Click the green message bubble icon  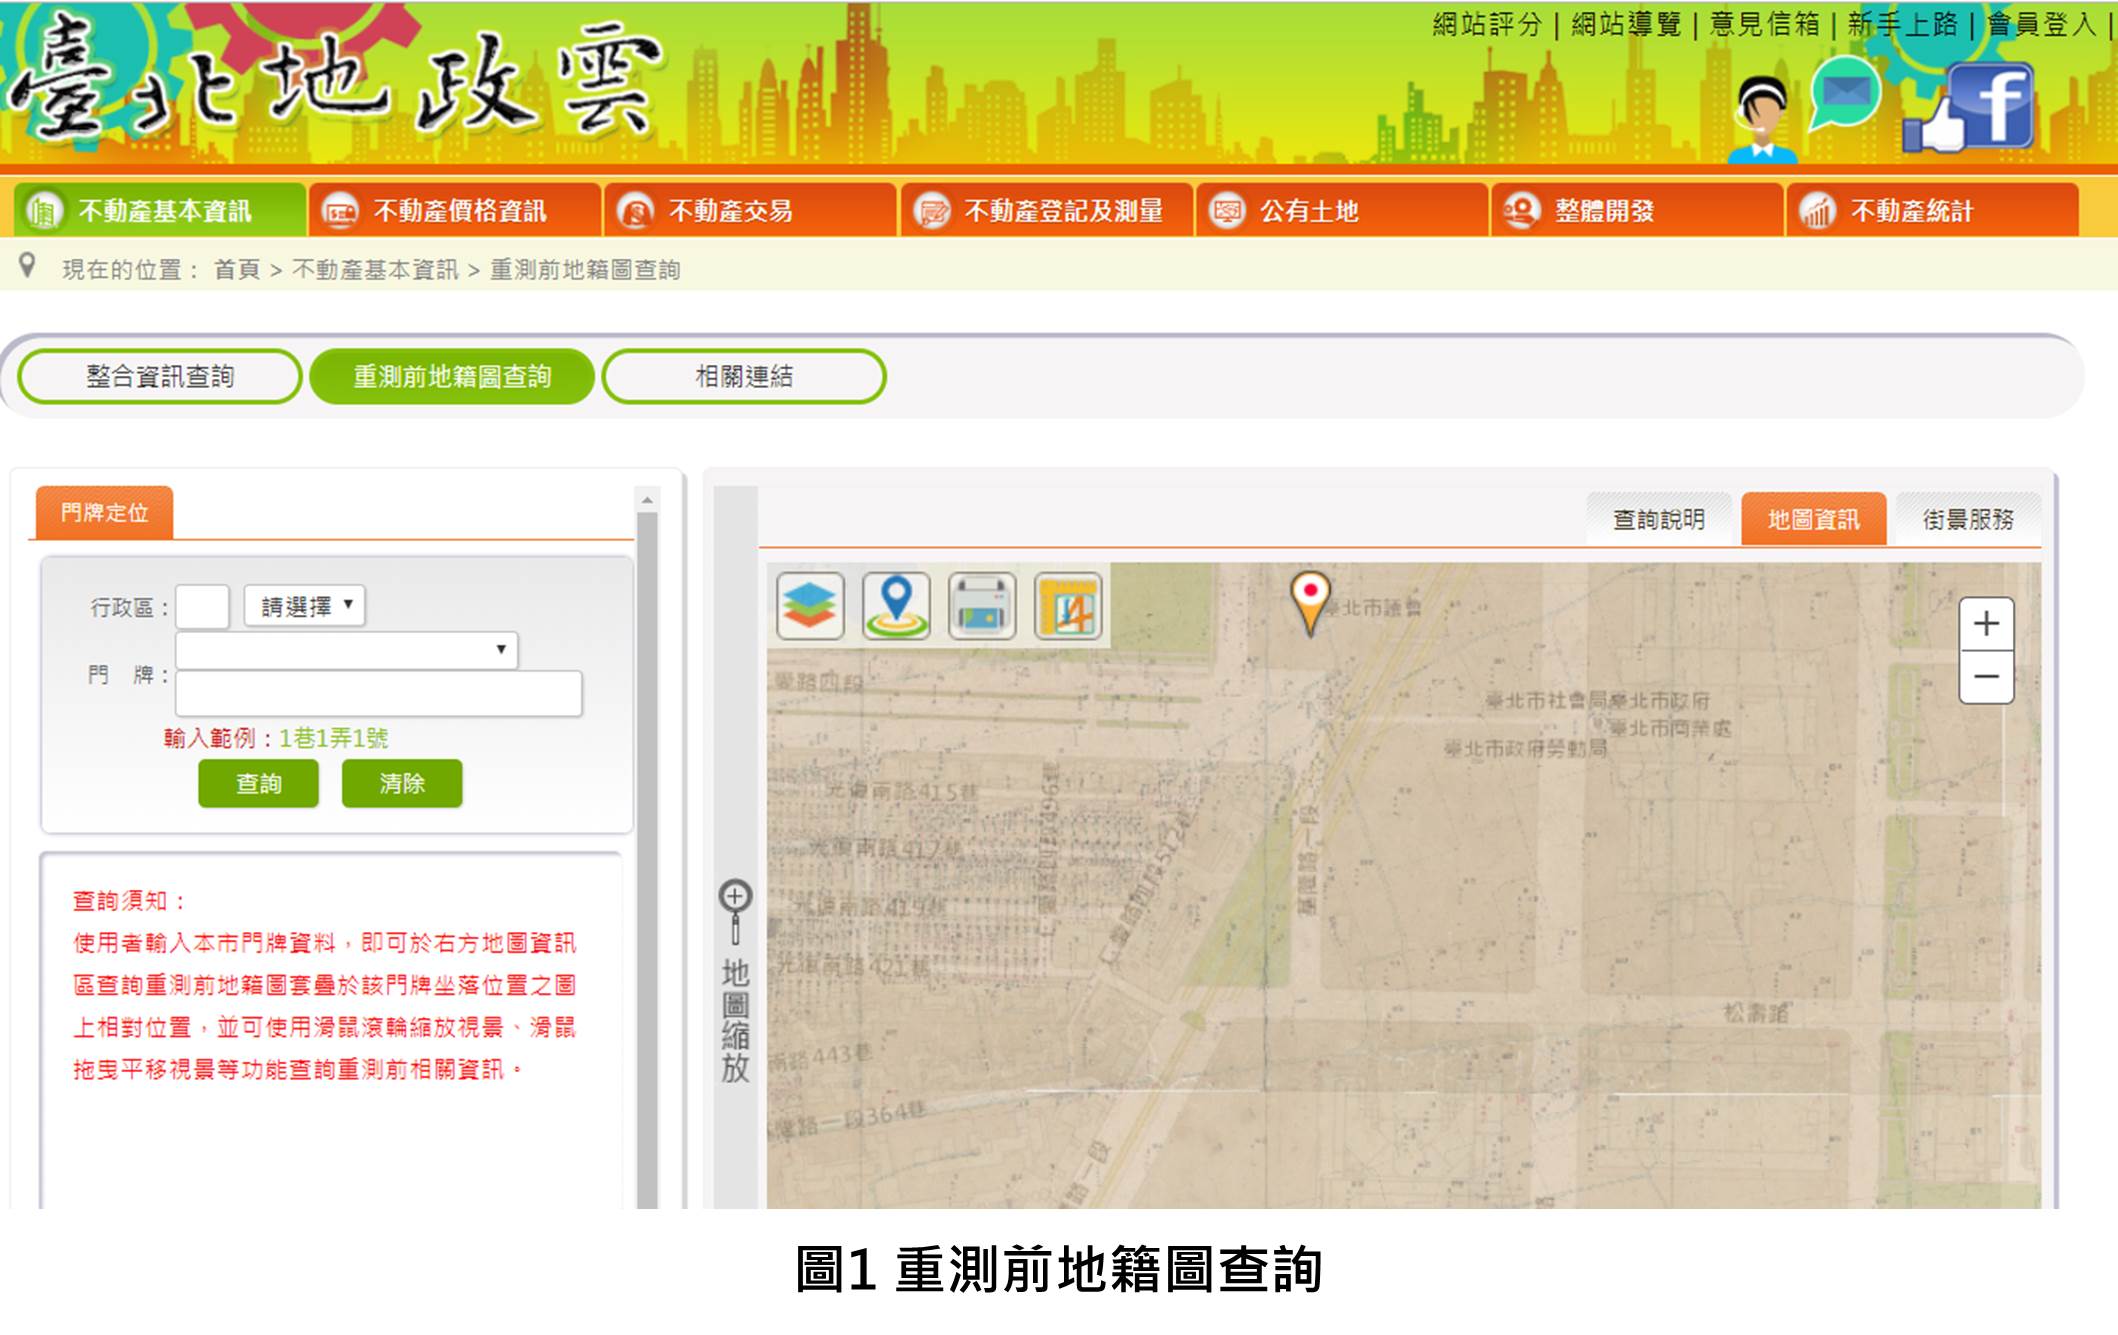(1845, 93)
